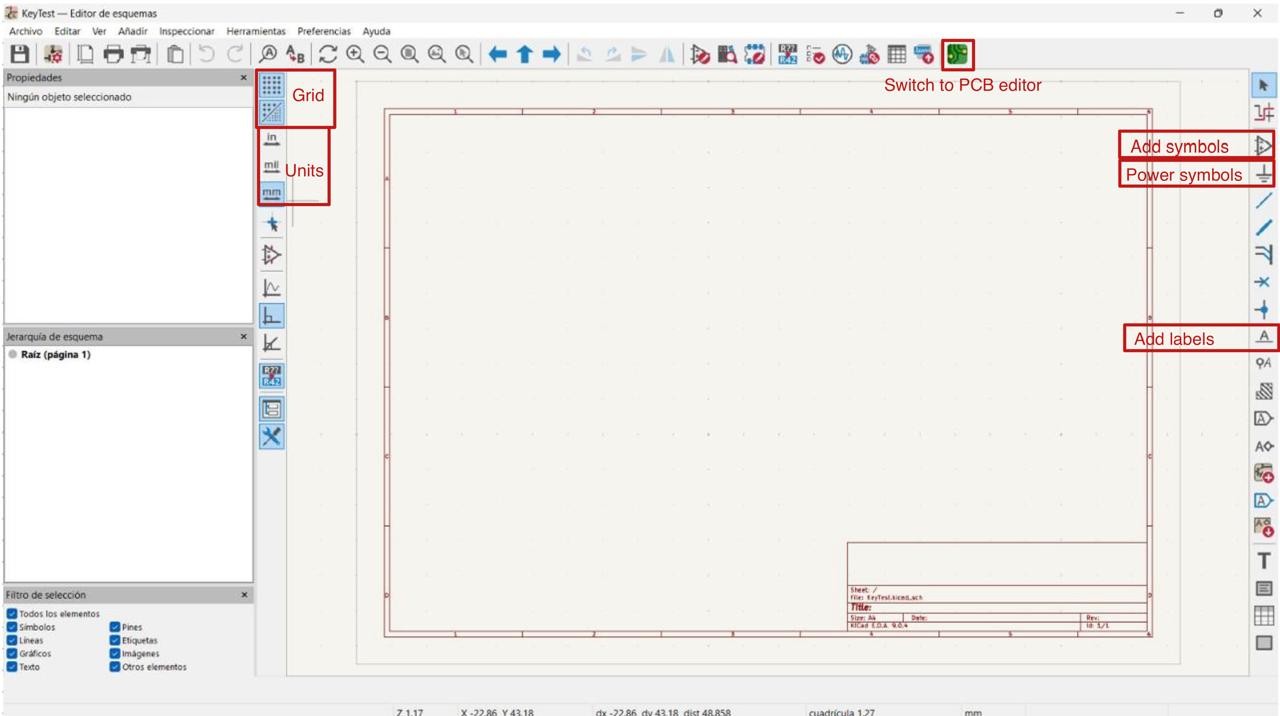Toggle the Etiquetas checkbox
The width and height of the screenshot is (1280, 716).
(115, 640)
